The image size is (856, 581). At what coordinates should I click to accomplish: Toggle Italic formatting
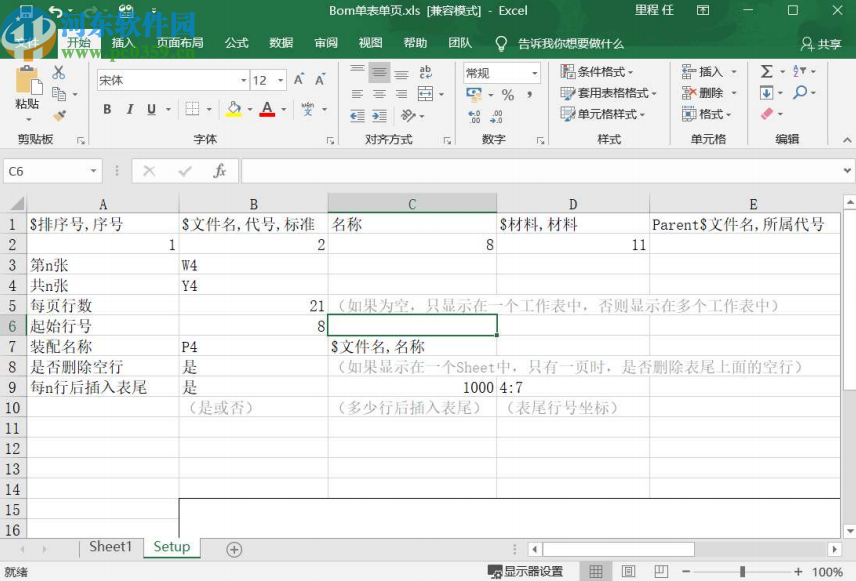[x=130, y=109]
